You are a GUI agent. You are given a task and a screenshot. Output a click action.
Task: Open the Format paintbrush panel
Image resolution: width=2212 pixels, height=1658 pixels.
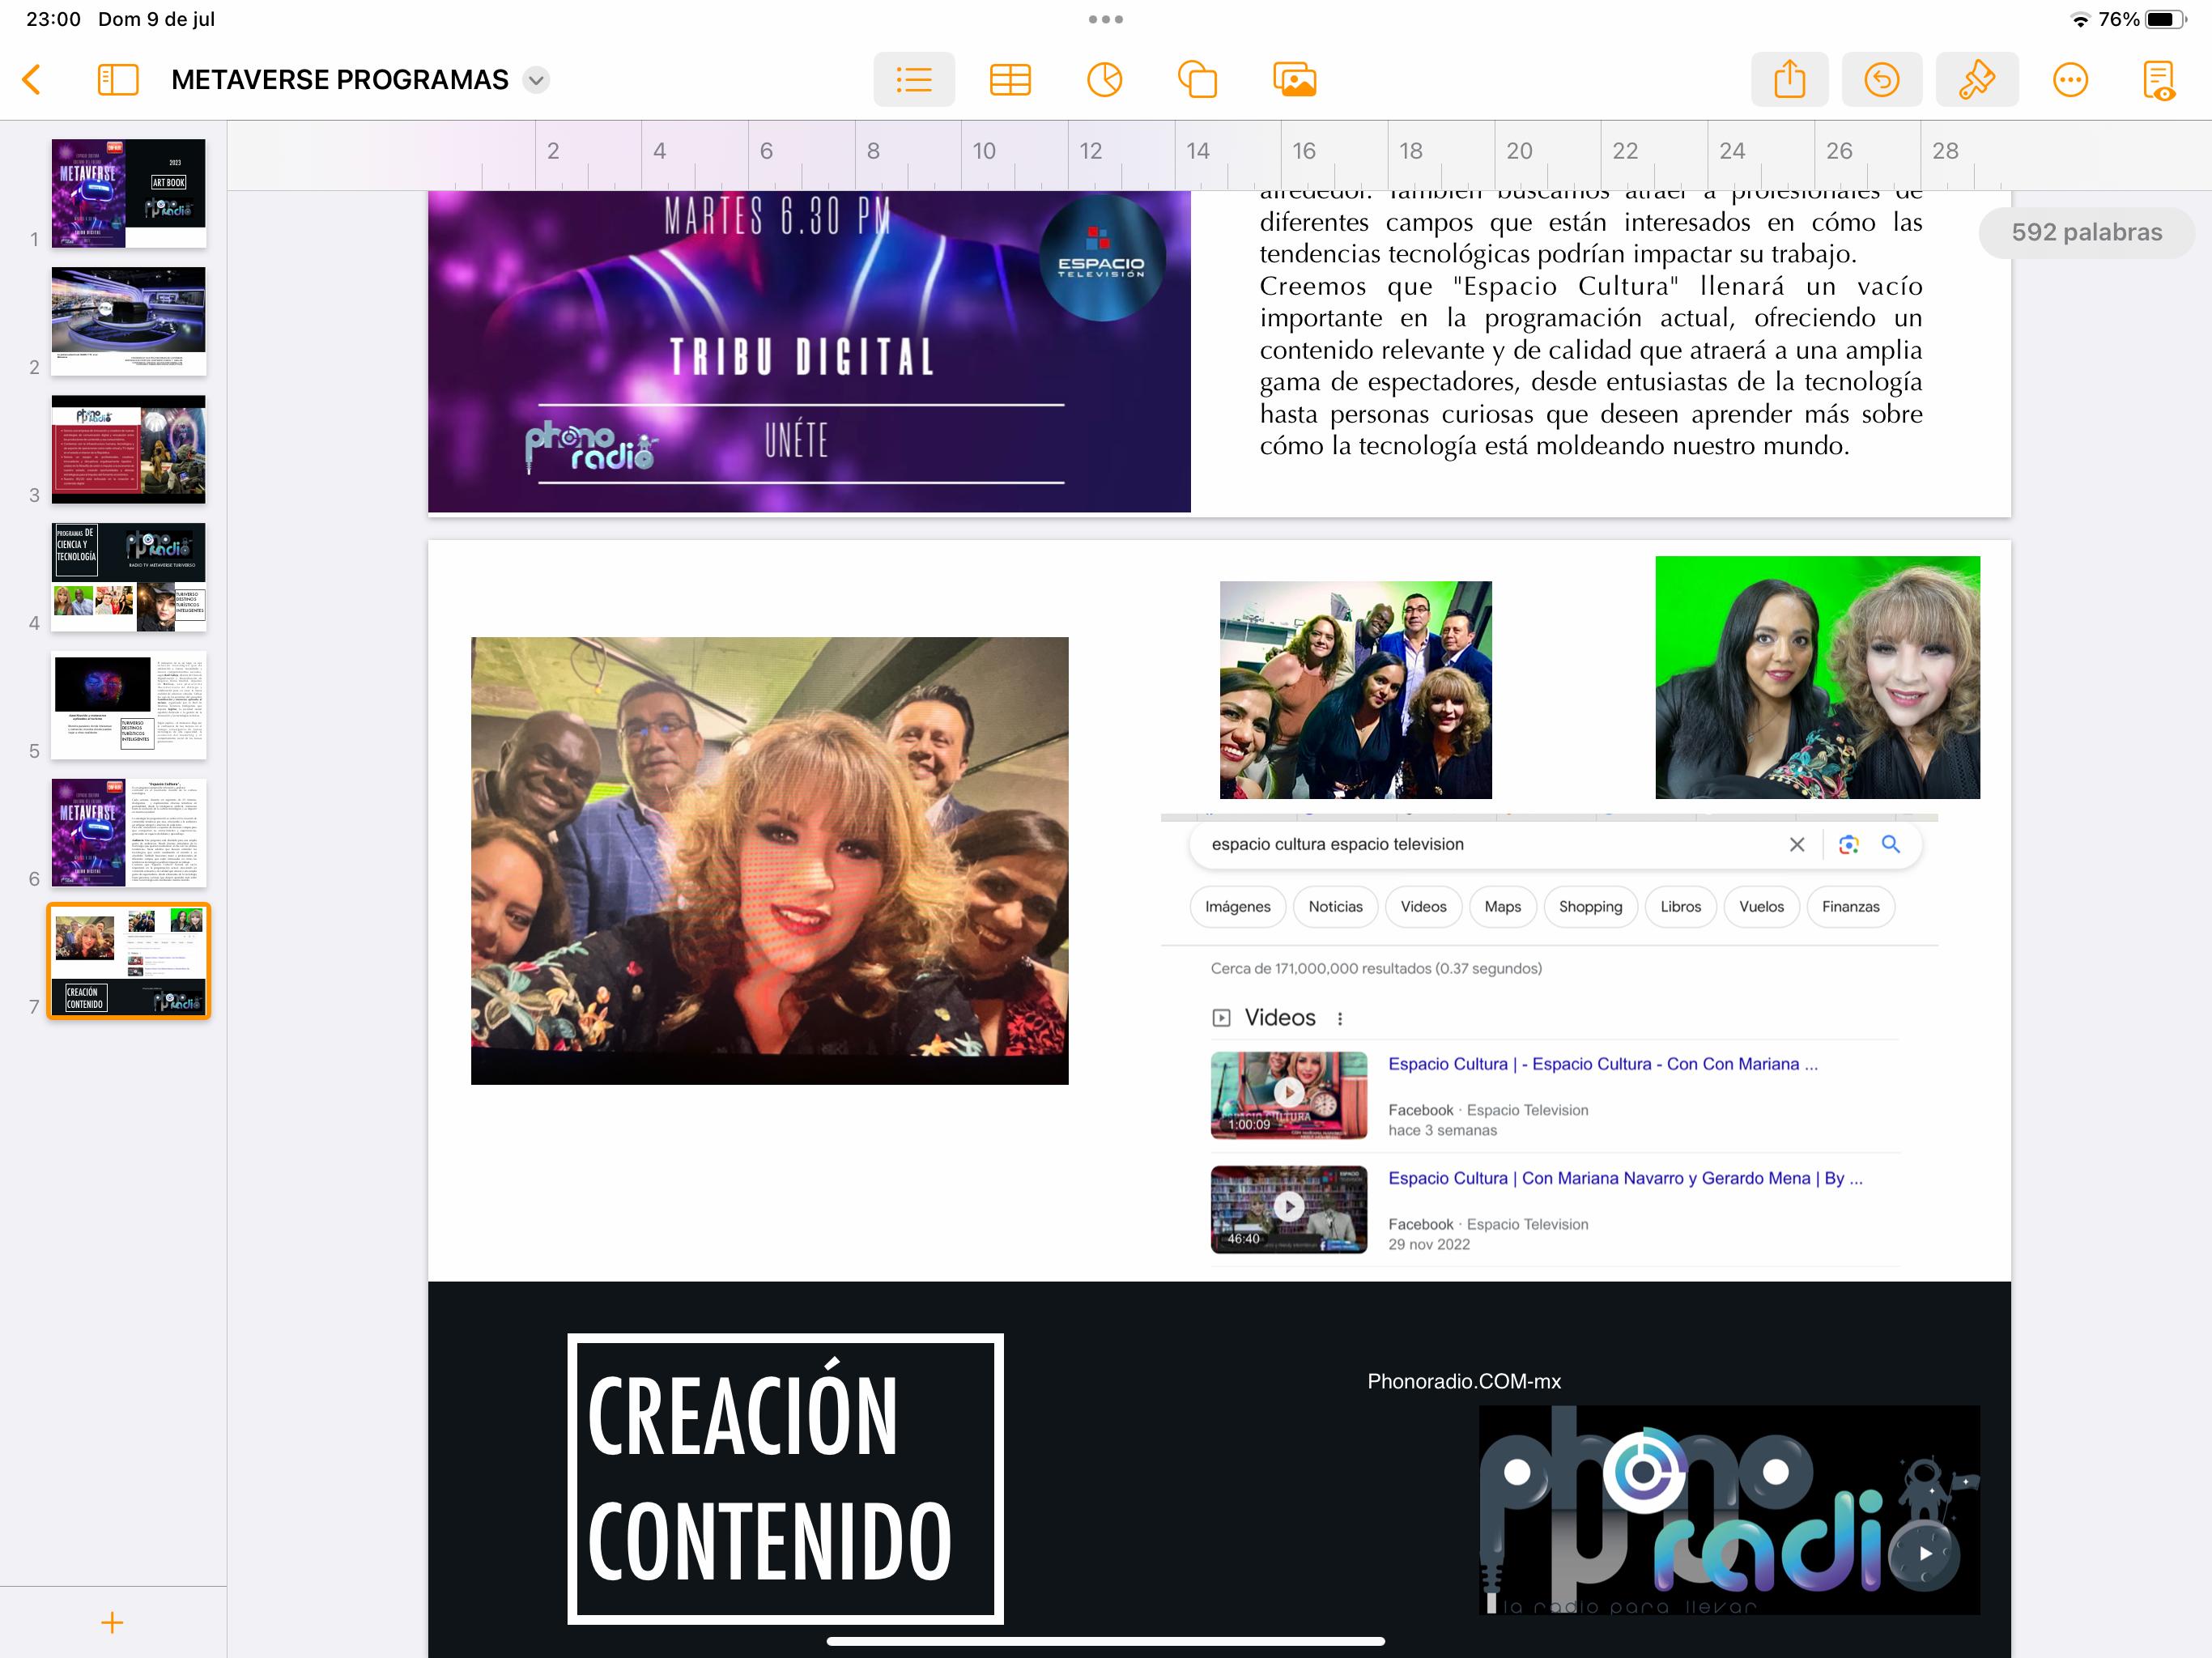(x=1976, y=79)
